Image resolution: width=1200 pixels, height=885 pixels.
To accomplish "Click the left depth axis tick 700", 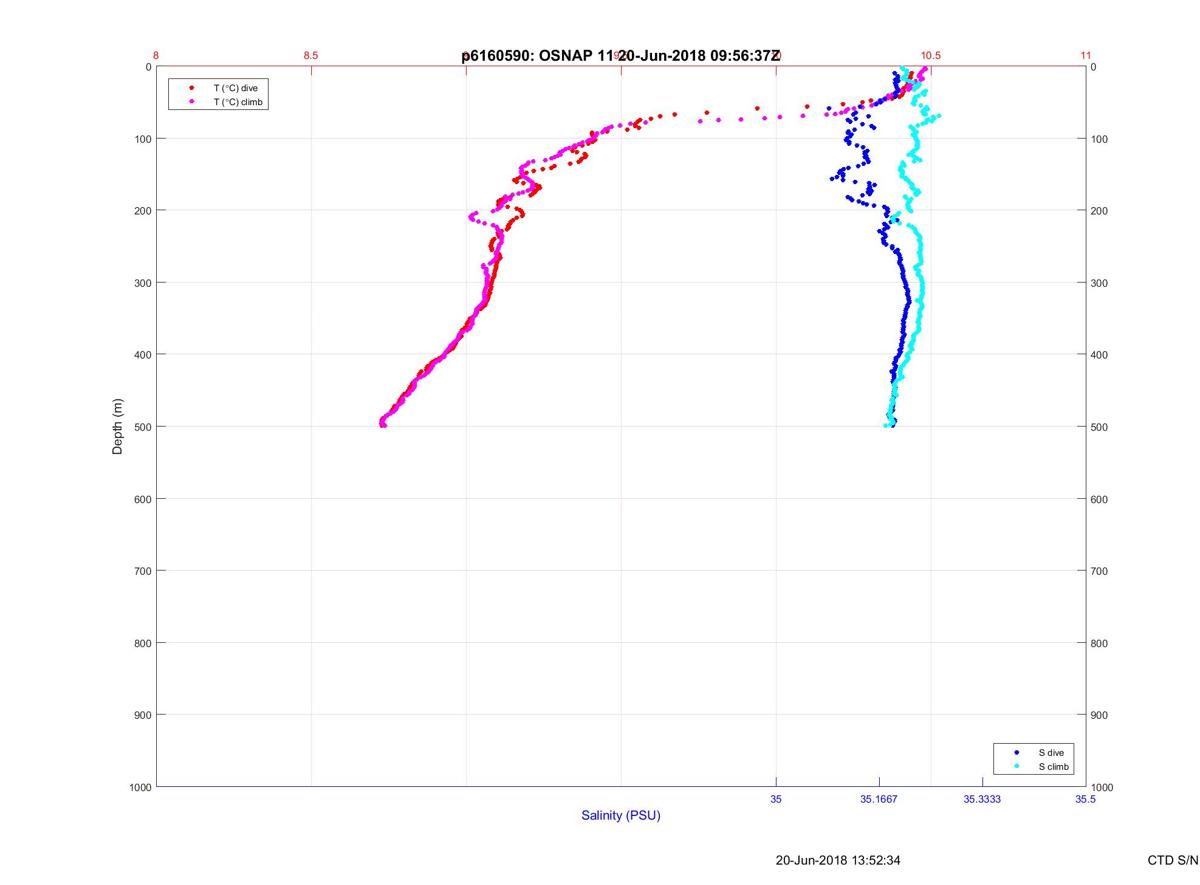I will [142, 571].
